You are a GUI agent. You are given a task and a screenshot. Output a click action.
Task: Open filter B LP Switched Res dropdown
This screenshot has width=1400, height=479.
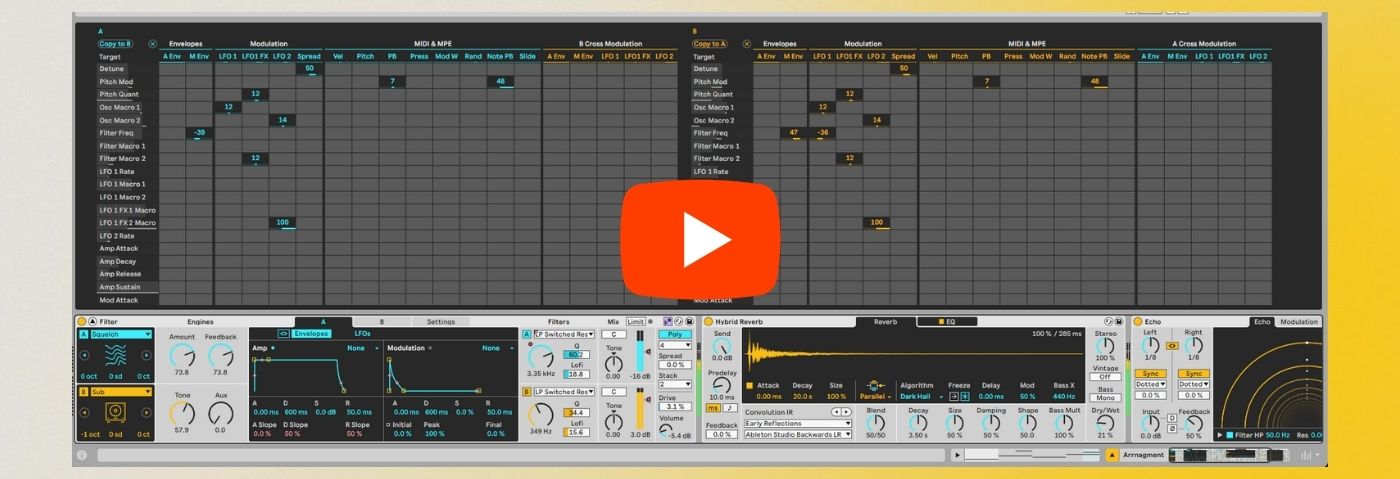click(564, 392)
